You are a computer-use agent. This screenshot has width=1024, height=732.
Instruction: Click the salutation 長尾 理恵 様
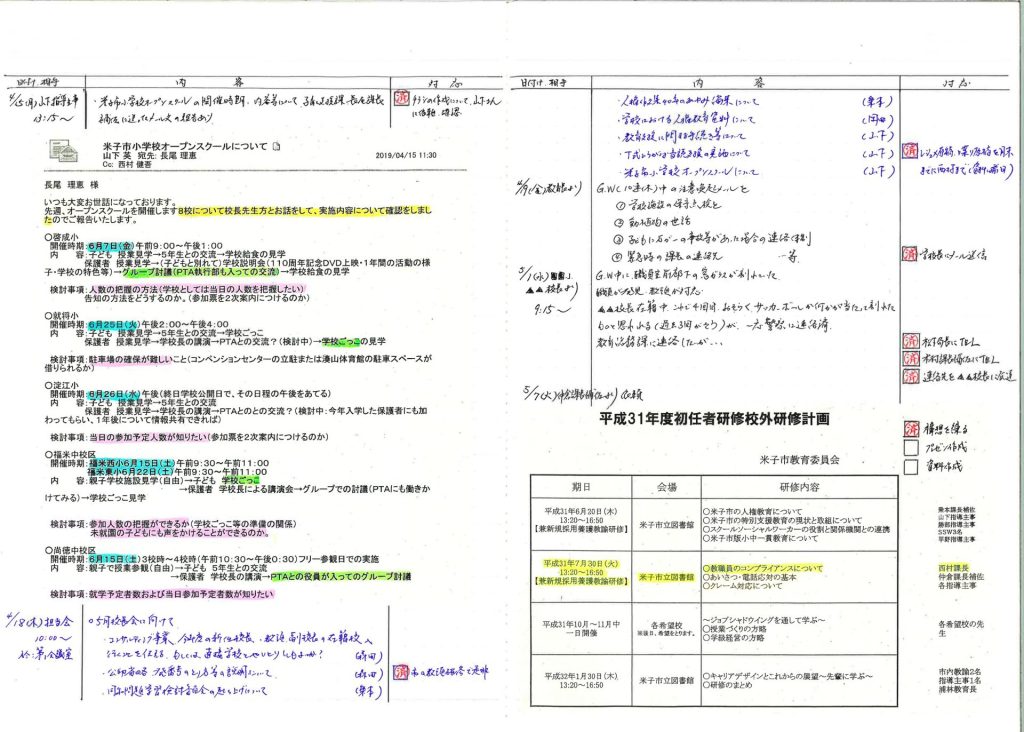coord(71,185)
